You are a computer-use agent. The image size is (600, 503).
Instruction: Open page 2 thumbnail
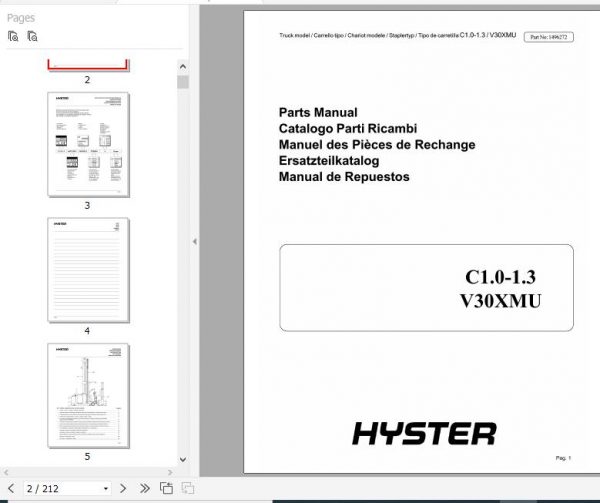tap(88, 65)
